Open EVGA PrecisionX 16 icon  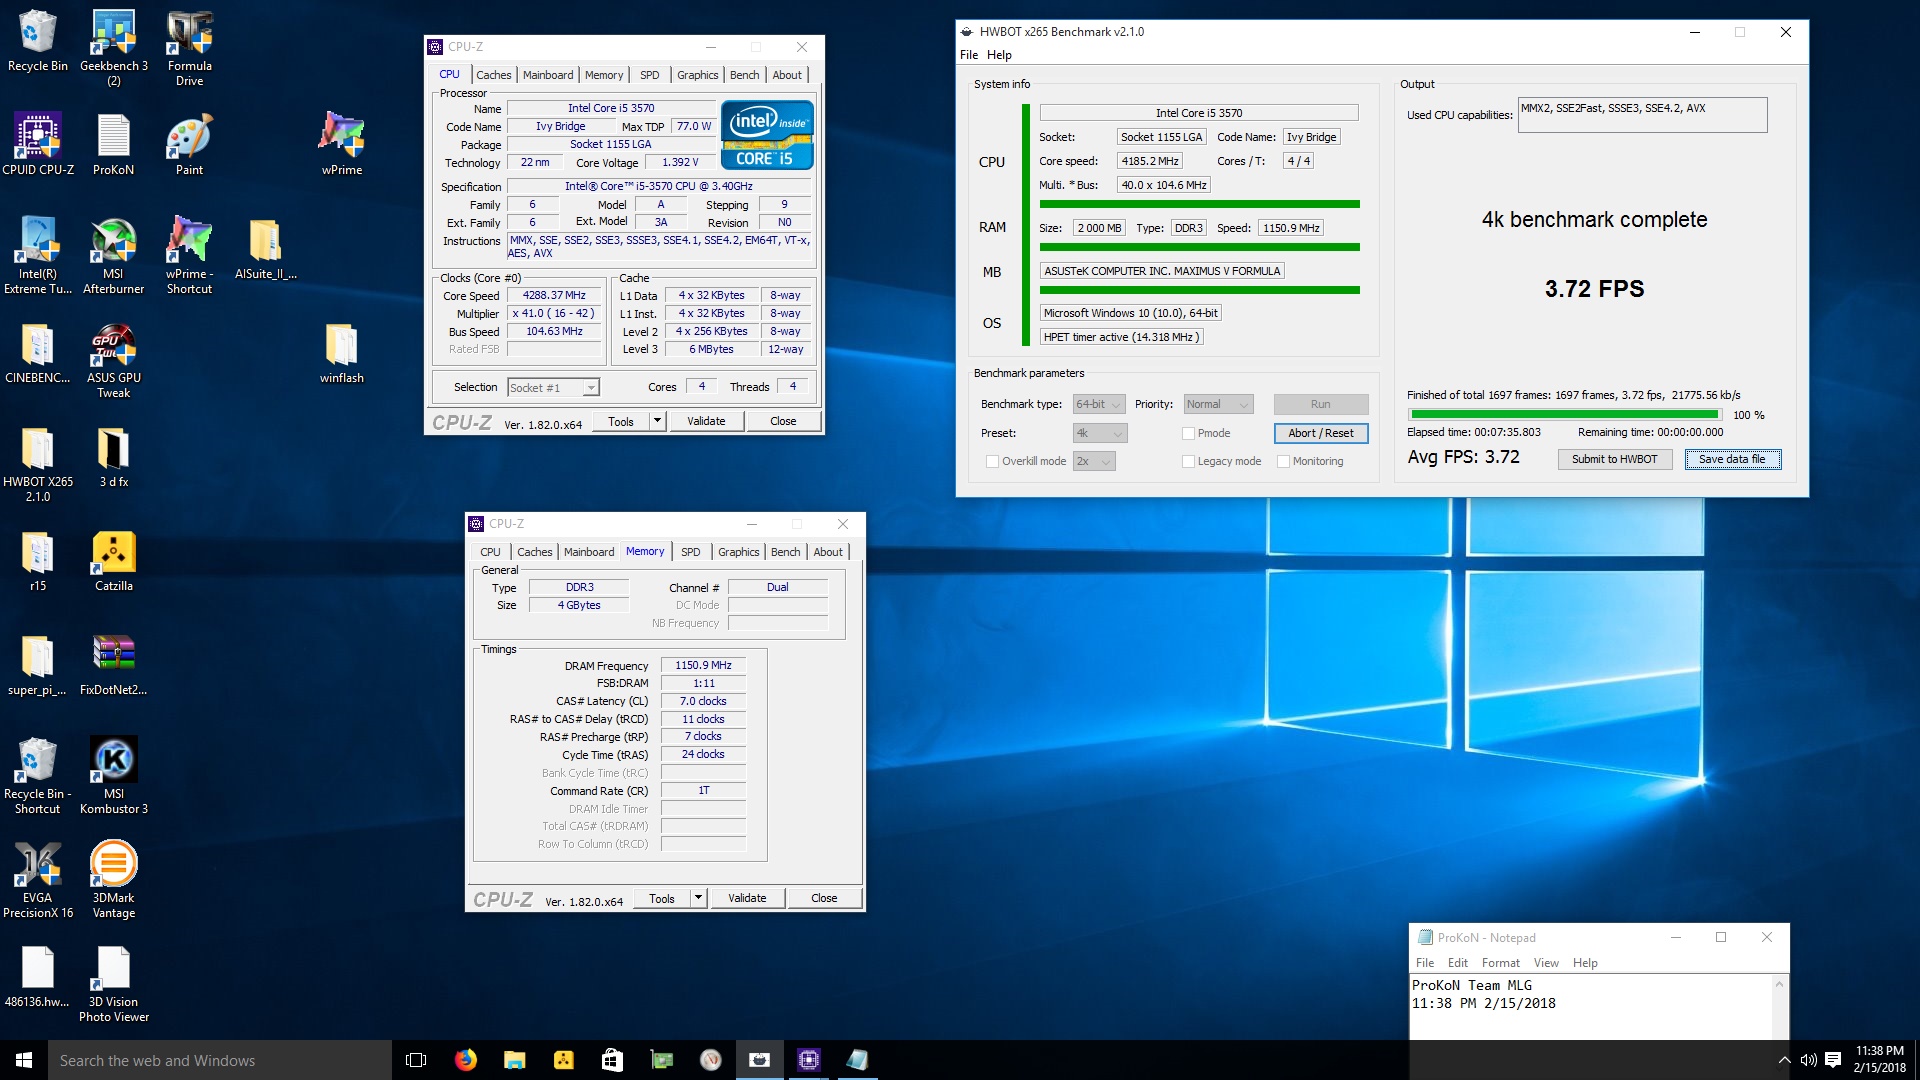coord(37,879)
